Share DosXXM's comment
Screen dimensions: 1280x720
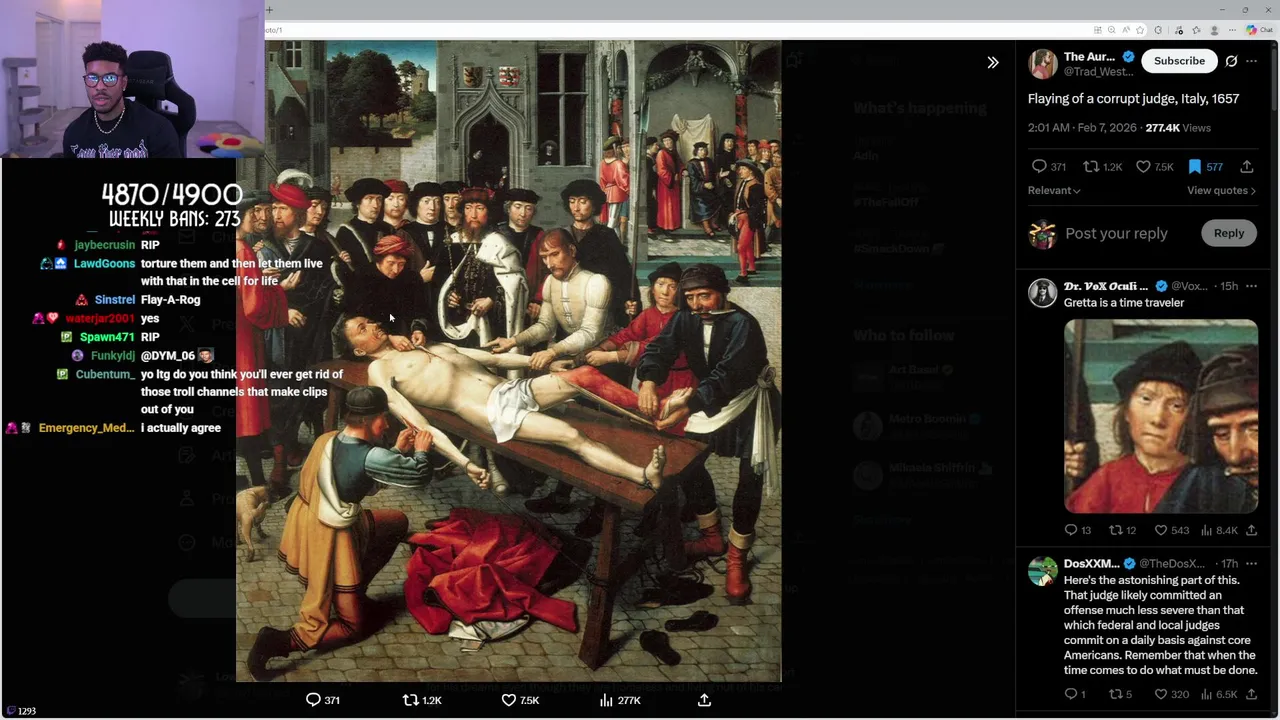pos(1251,694)
